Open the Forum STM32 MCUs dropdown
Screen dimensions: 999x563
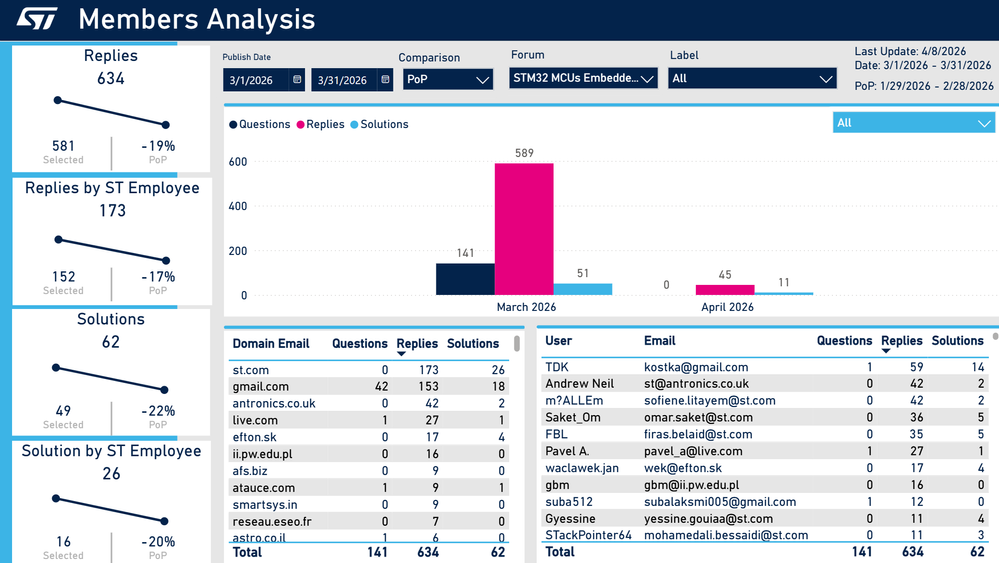coord(583,78)
